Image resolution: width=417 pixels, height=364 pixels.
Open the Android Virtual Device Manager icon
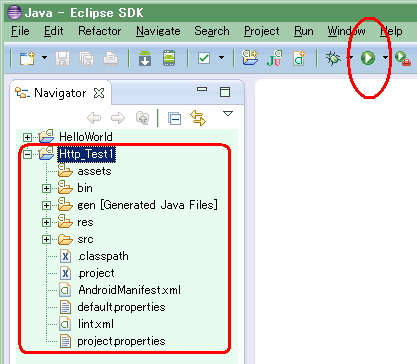tap(169, 58)
